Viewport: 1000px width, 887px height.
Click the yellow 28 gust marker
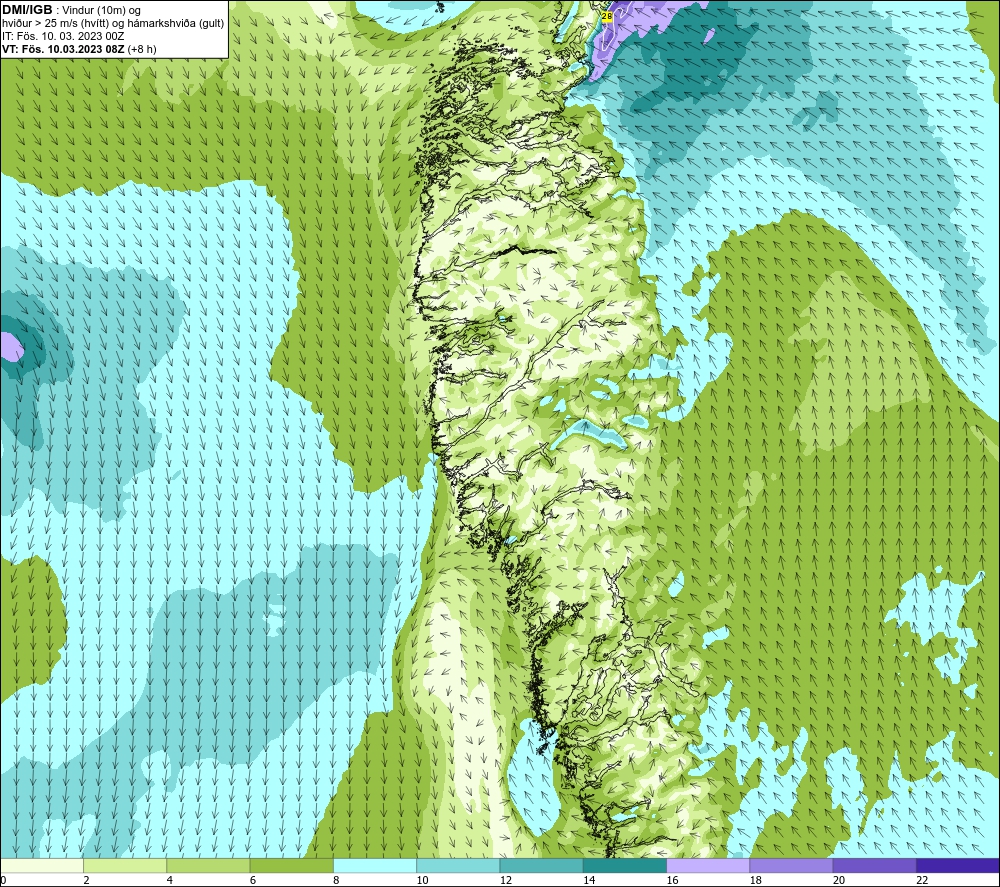click(607, 17)
